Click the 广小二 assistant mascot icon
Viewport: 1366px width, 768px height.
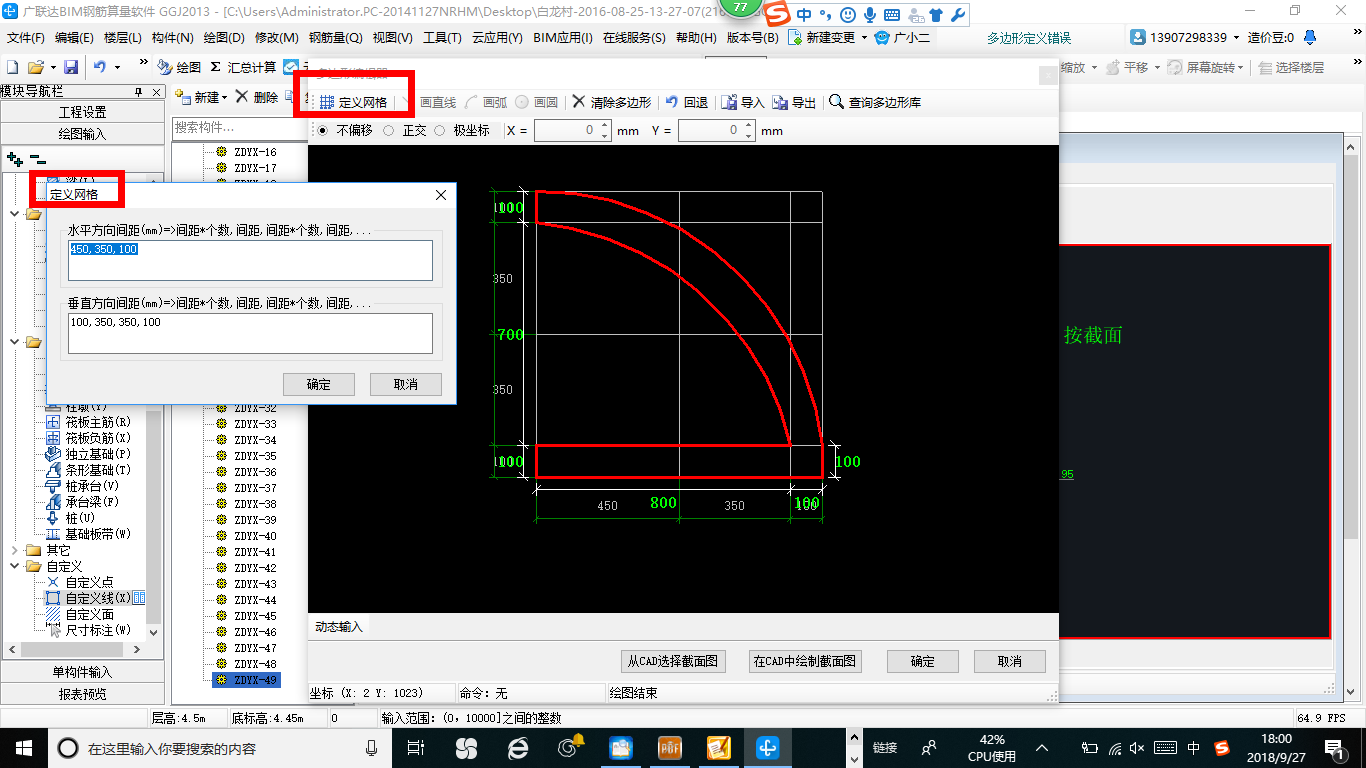pyautogui.click(x=881, y=38)
